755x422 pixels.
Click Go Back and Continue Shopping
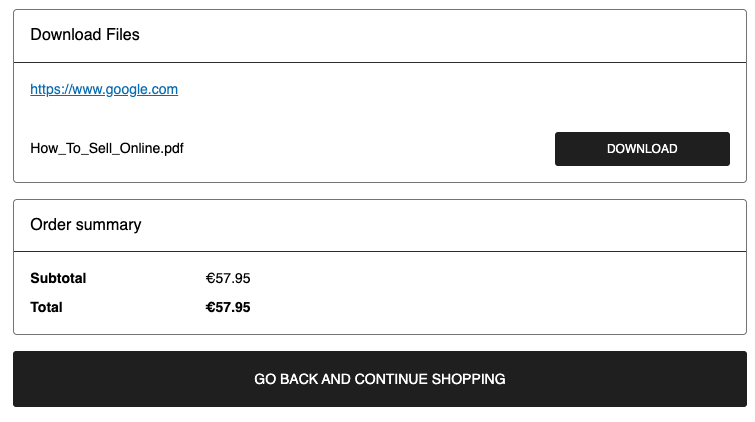[379, 379]
